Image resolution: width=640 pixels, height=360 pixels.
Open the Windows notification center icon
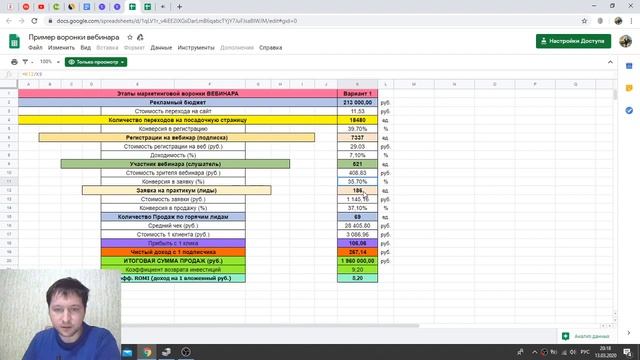point(627,352)
